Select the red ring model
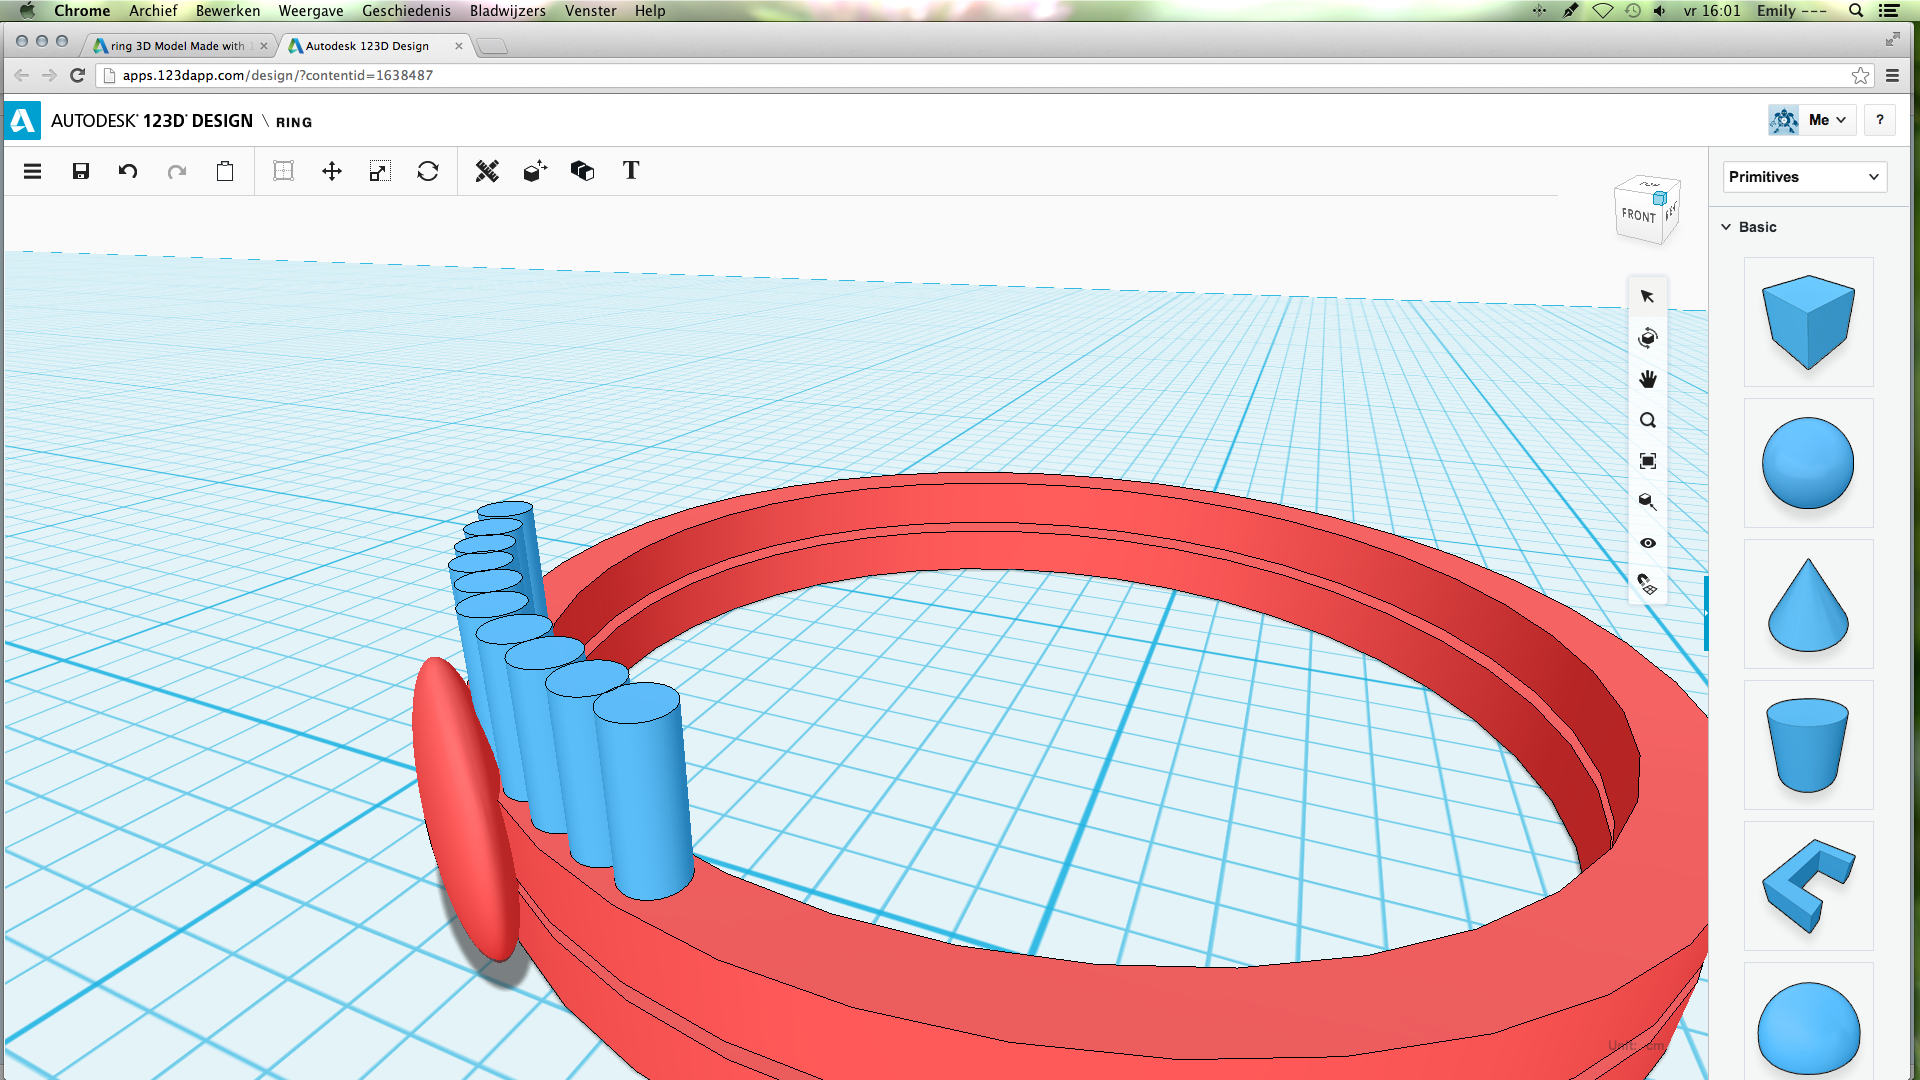This screenshot has width=1920, height=1080. [1100, 1010]
